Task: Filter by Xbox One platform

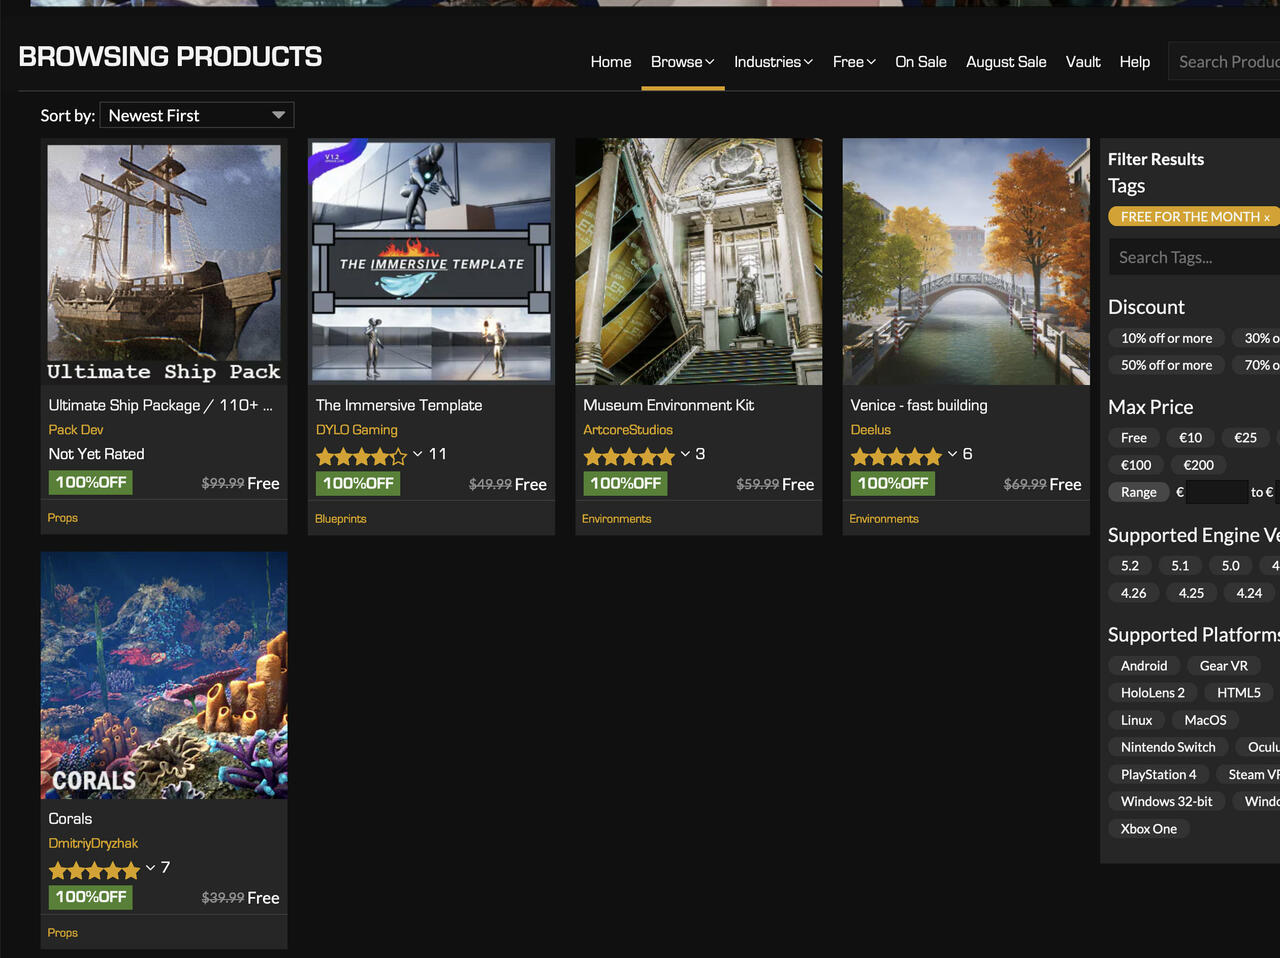Action: coord(1148,829)
